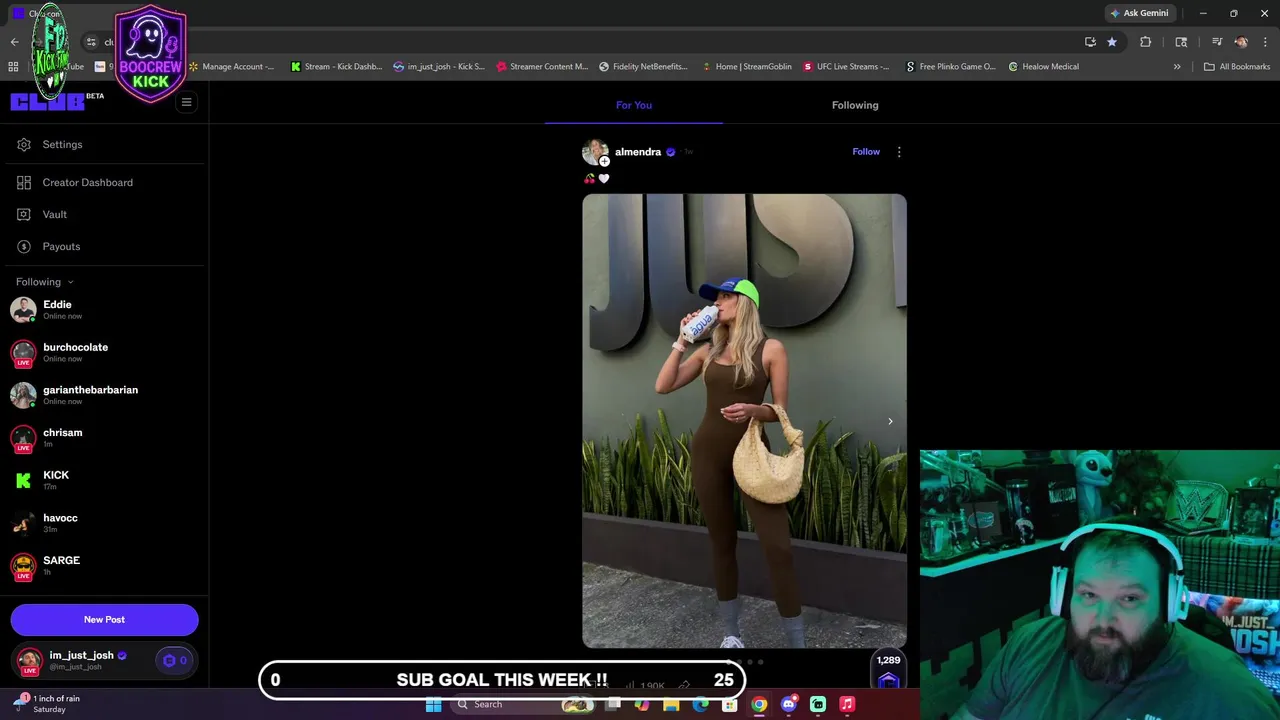Open the Vault page
1280x720 pixels.
42,215
